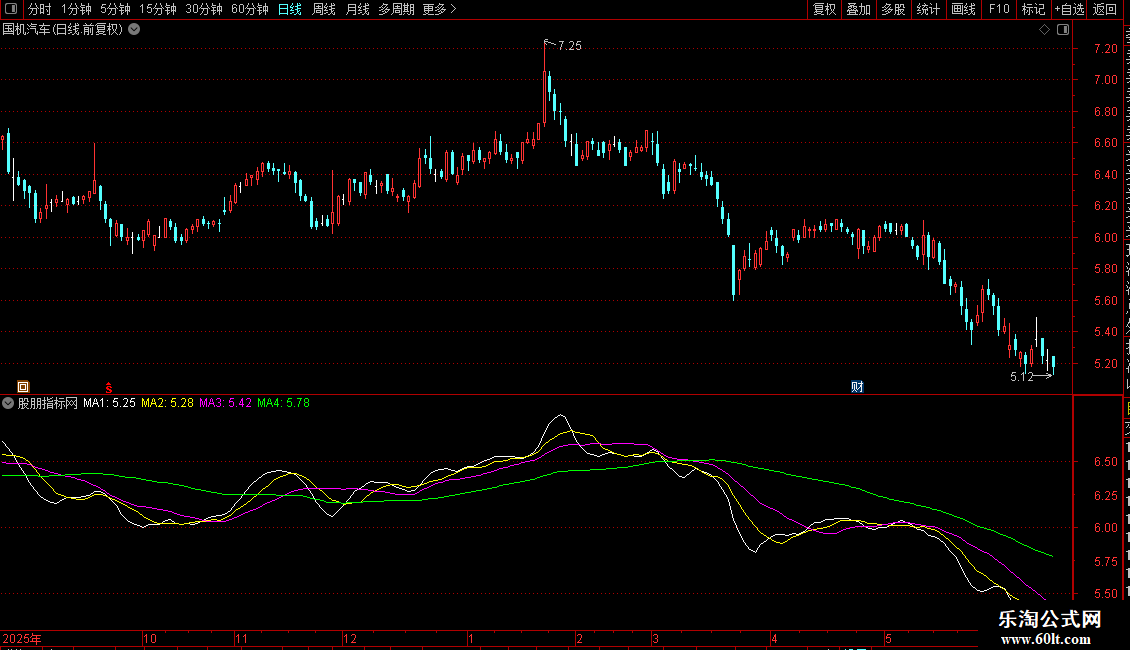Open F10 company information
Screen dimensions: 1130x650
999,9
